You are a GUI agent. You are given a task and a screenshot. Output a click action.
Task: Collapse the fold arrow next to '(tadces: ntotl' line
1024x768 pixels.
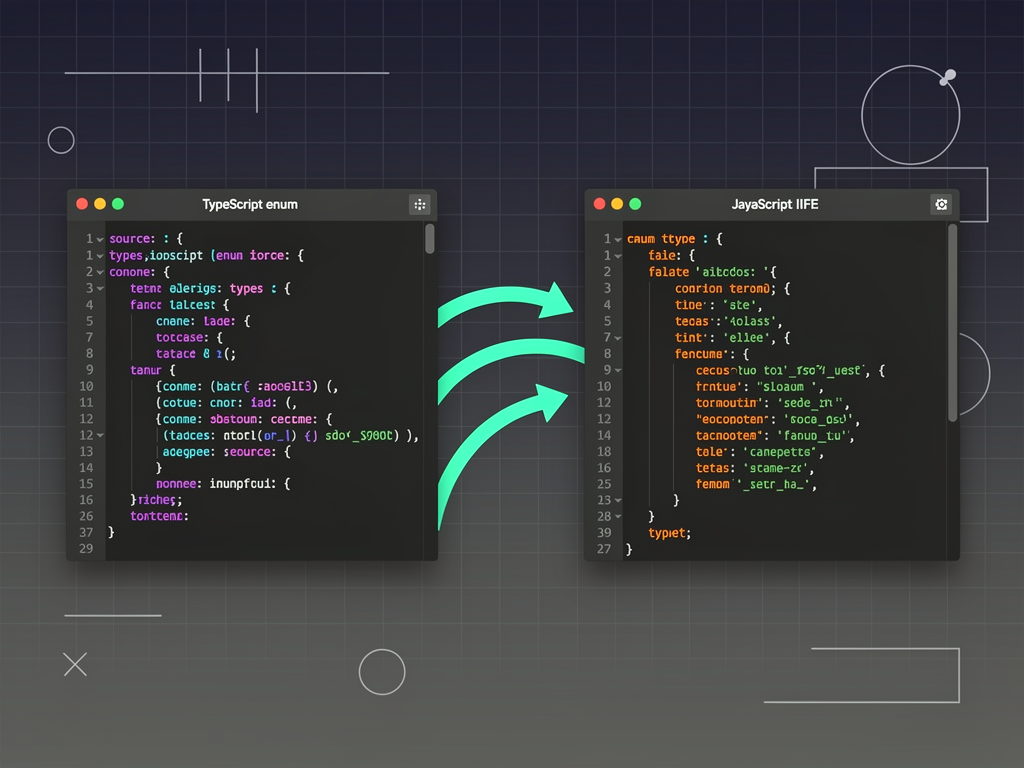pyautogui.click(x=100, y=436)
